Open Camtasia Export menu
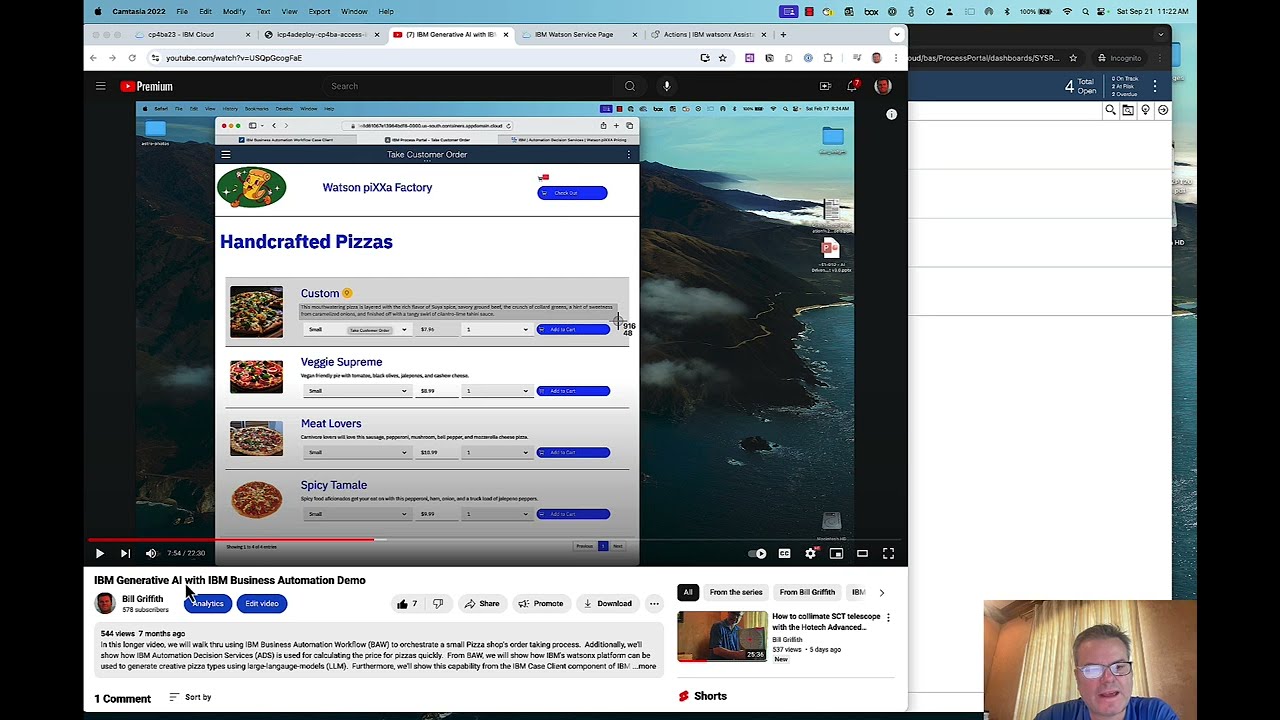 point(319,11)
